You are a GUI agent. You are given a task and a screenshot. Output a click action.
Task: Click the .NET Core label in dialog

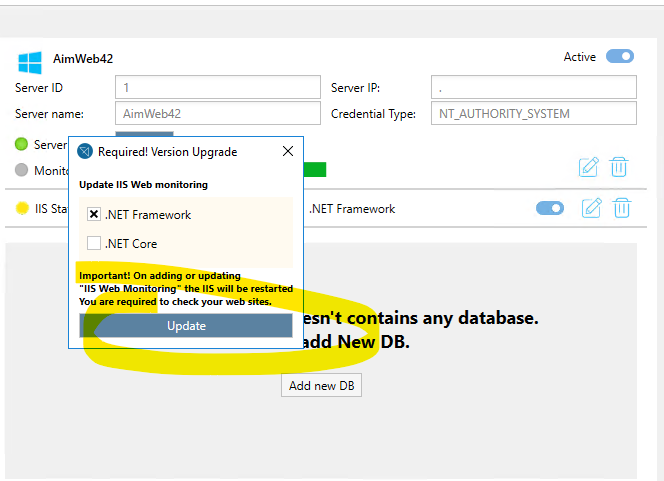(x=131, y=244)
